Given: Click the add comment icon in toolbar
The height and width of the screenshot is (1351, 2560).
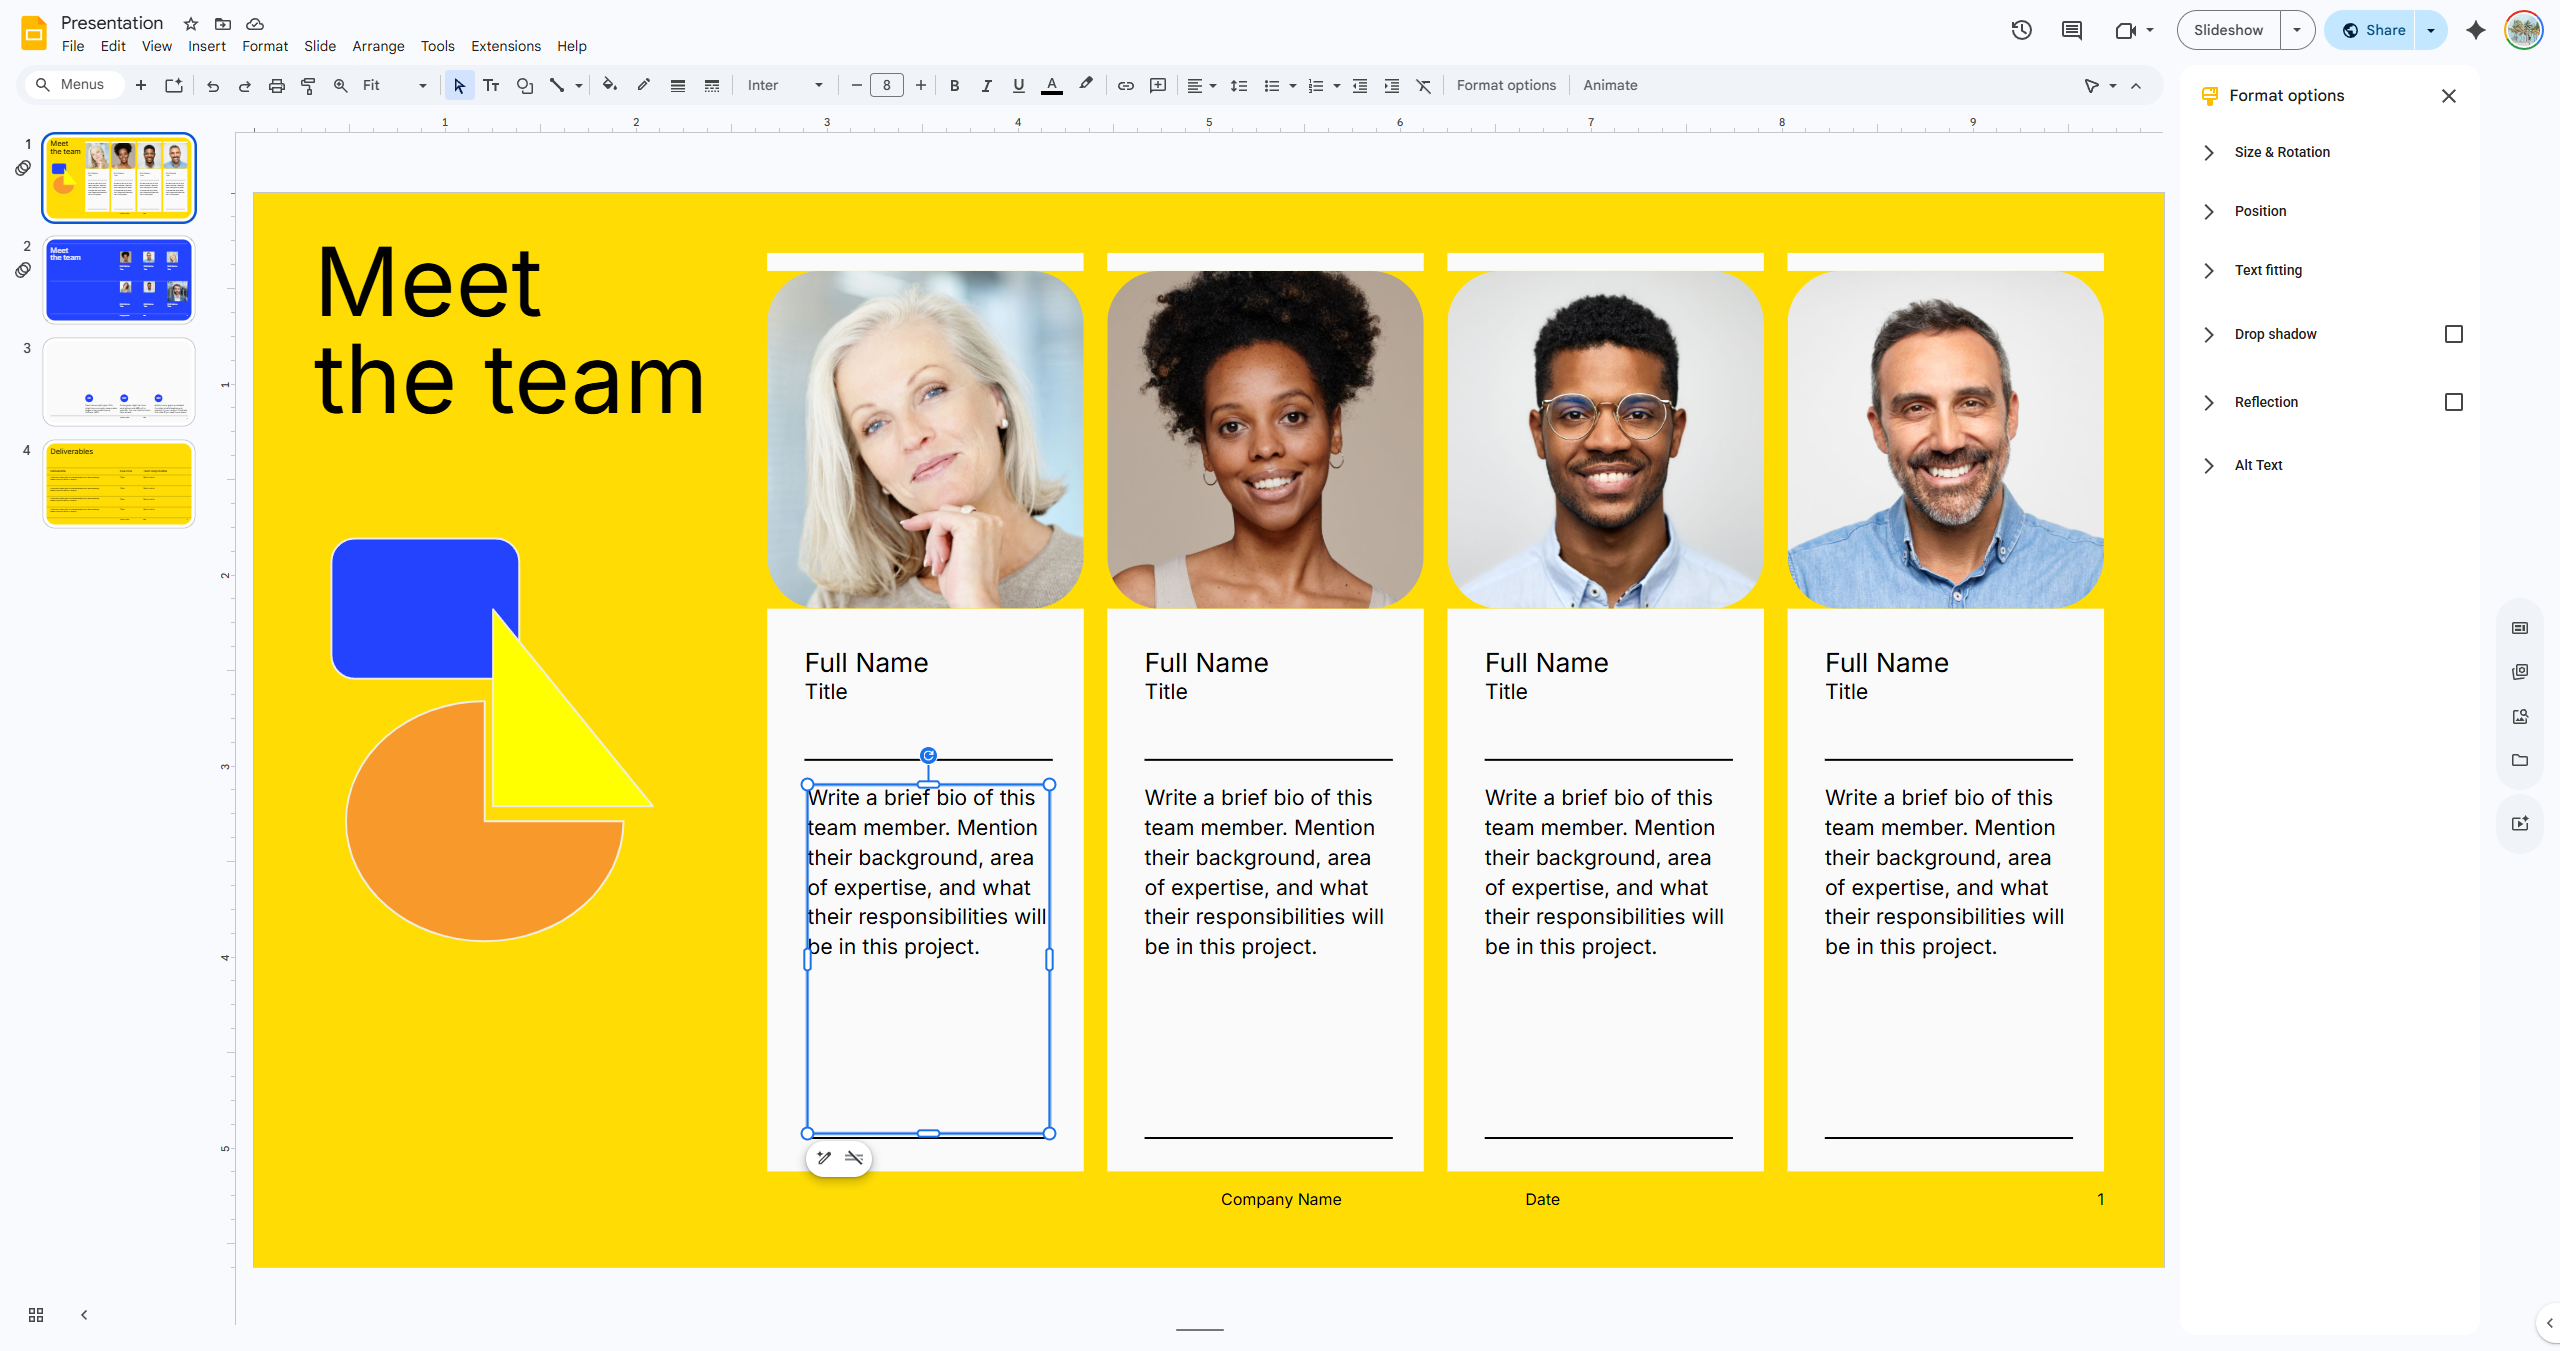Looking at the screenshot, I should [1158, 86].
